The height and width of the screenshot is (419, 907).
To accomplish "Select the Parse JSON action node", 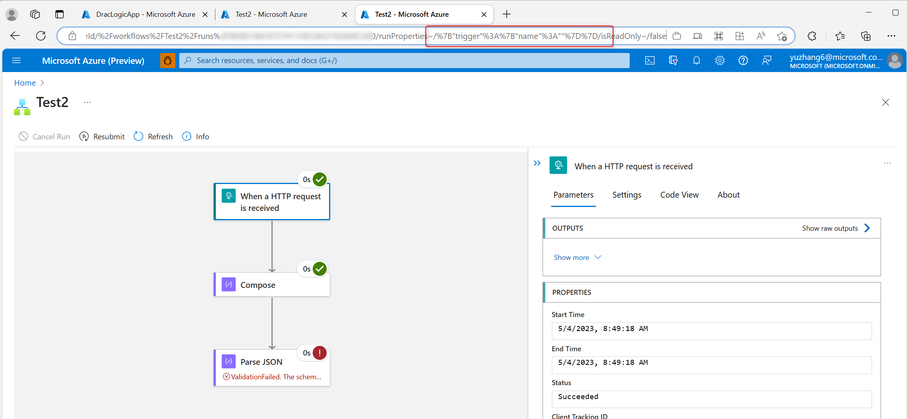I will tap(272, 368).
